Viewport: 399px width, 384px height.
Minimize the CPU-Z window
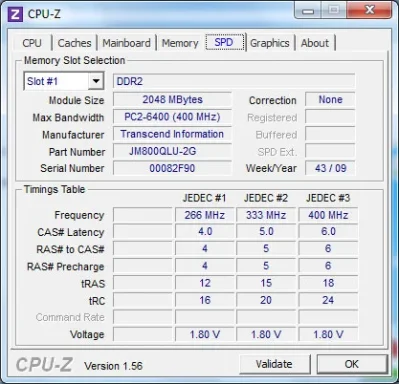click(x=308, y=10)
